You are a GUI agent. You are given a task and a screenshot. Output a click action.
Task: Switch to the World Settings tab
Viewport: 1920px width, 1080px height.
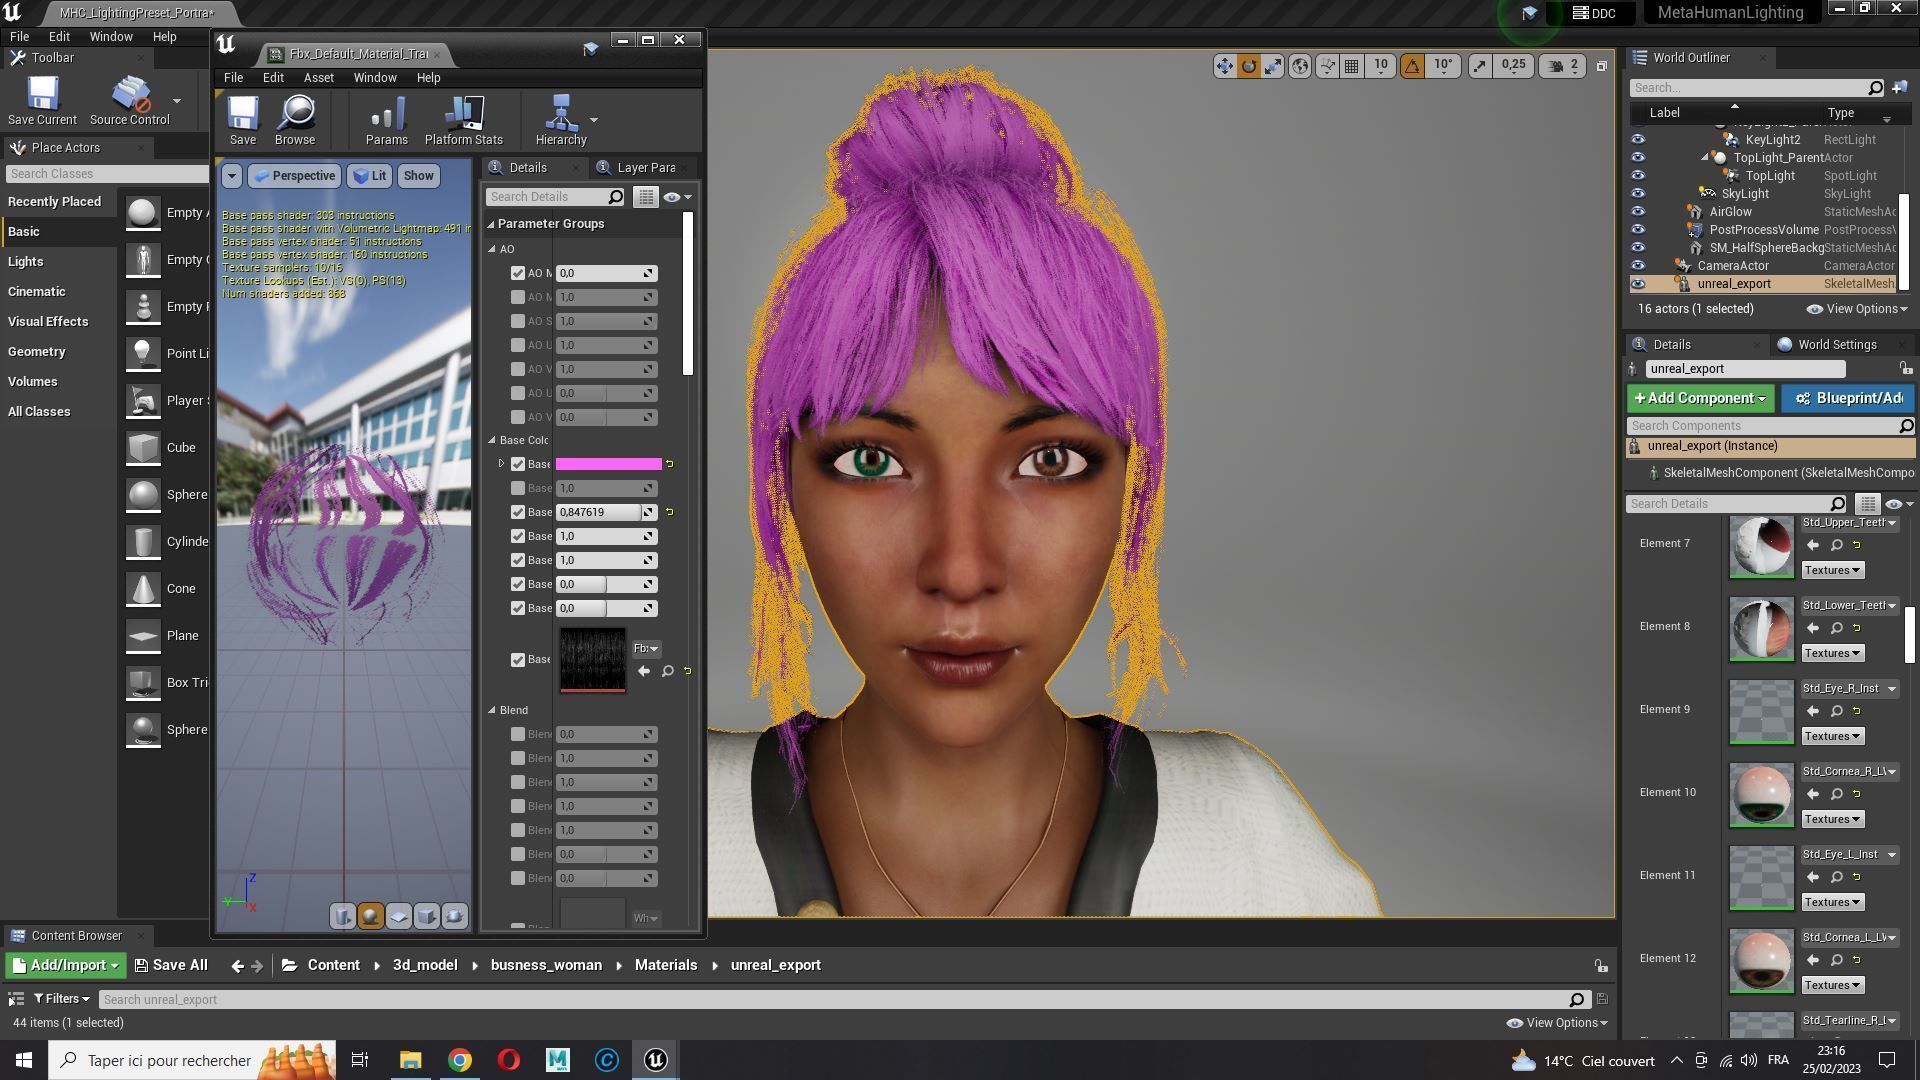[1836, 345]
